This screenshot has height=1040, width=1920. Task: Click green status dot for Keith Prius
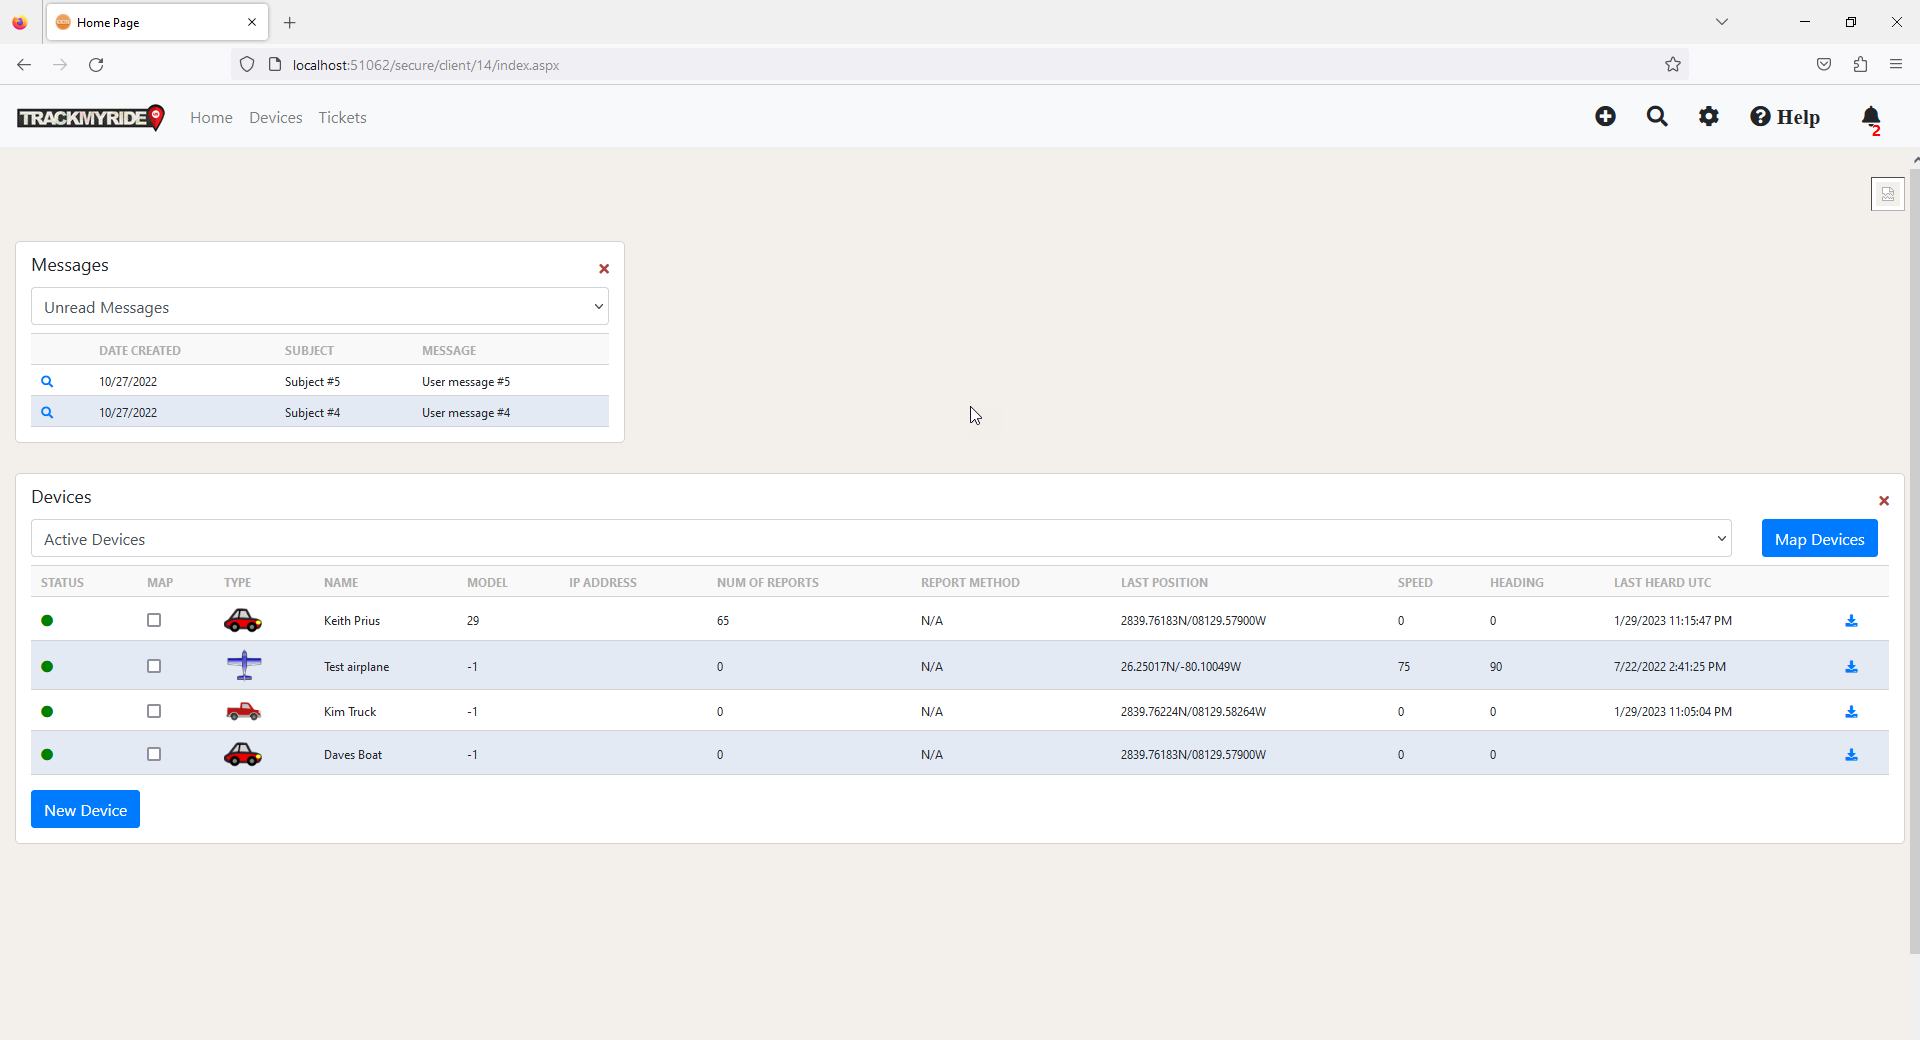point(47,621)
